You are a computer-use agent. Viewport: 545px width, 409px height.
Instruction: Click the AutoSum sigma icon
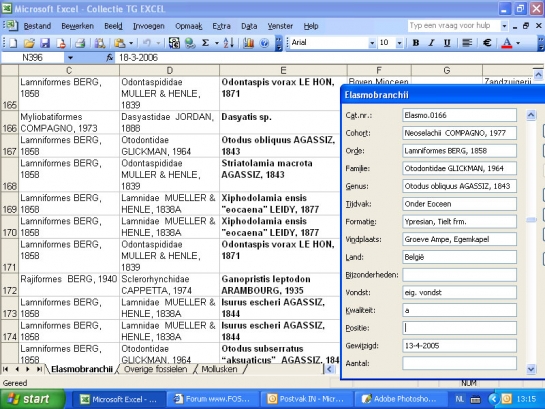point(205,43)
